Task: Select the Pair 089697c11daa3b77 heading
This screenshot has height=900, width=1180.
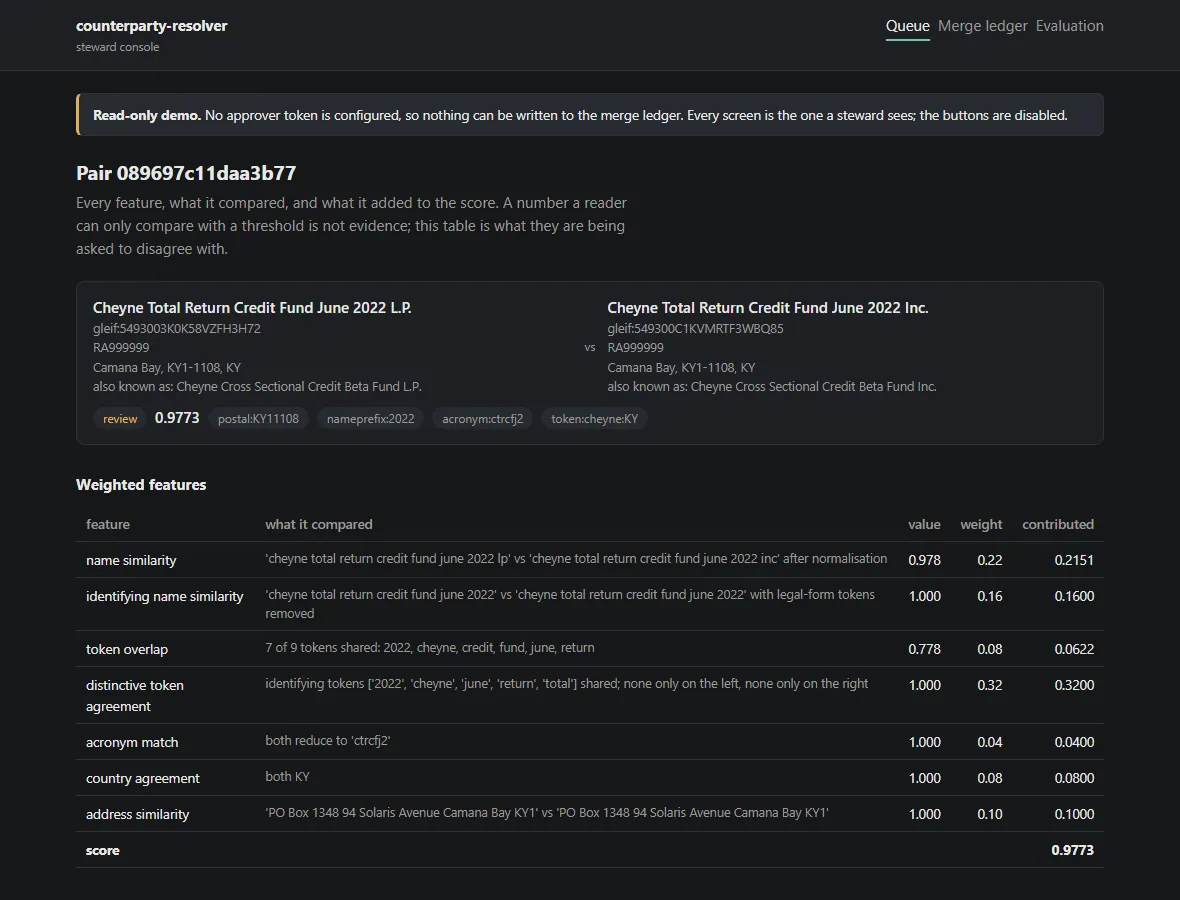Action: click(186, 173)
